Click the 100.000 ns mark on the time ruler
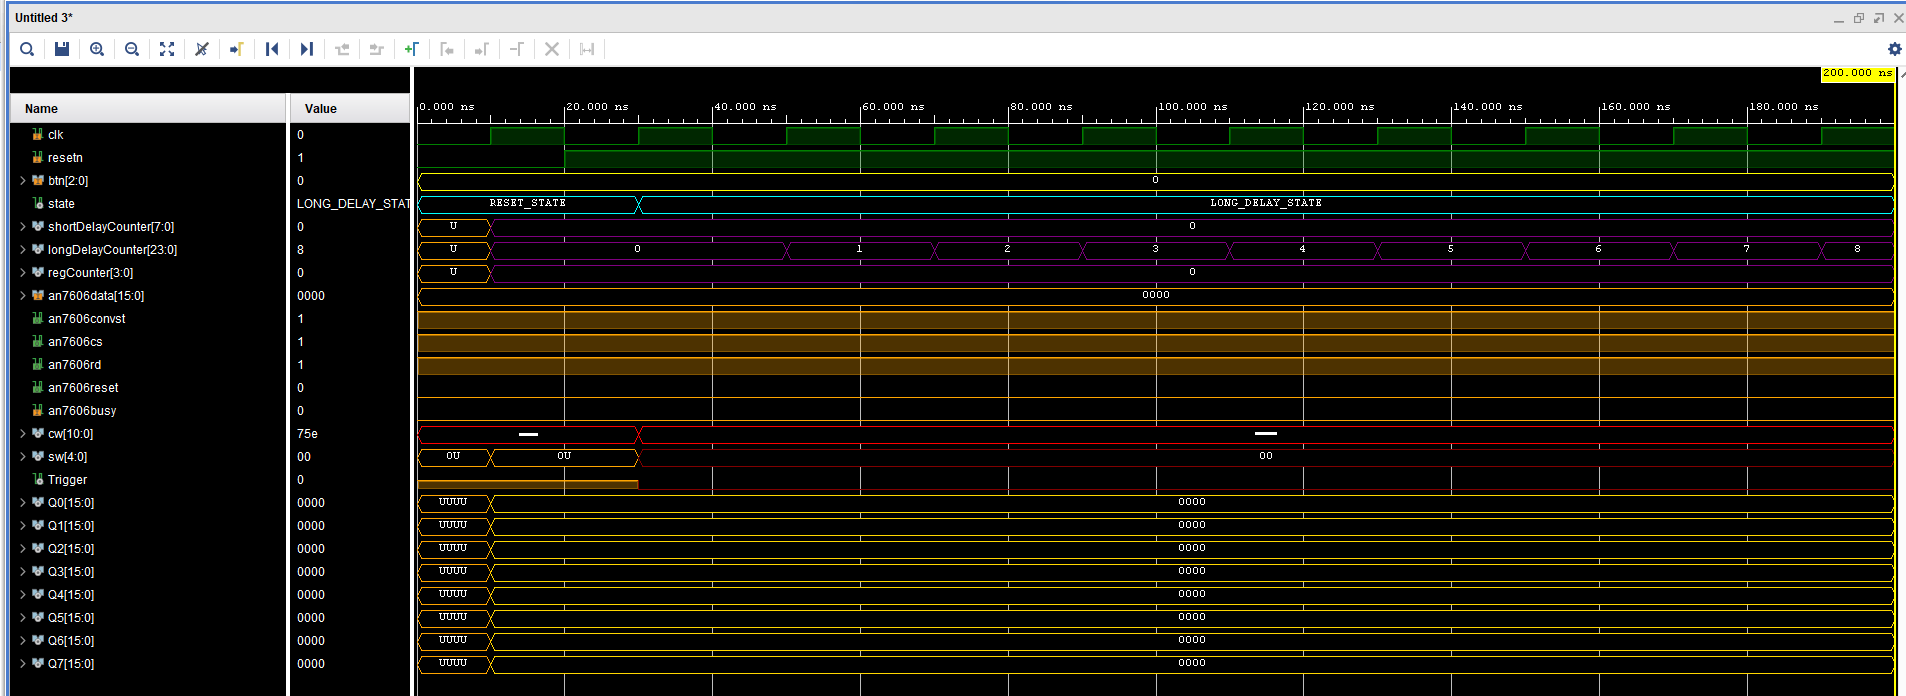 1193,107
